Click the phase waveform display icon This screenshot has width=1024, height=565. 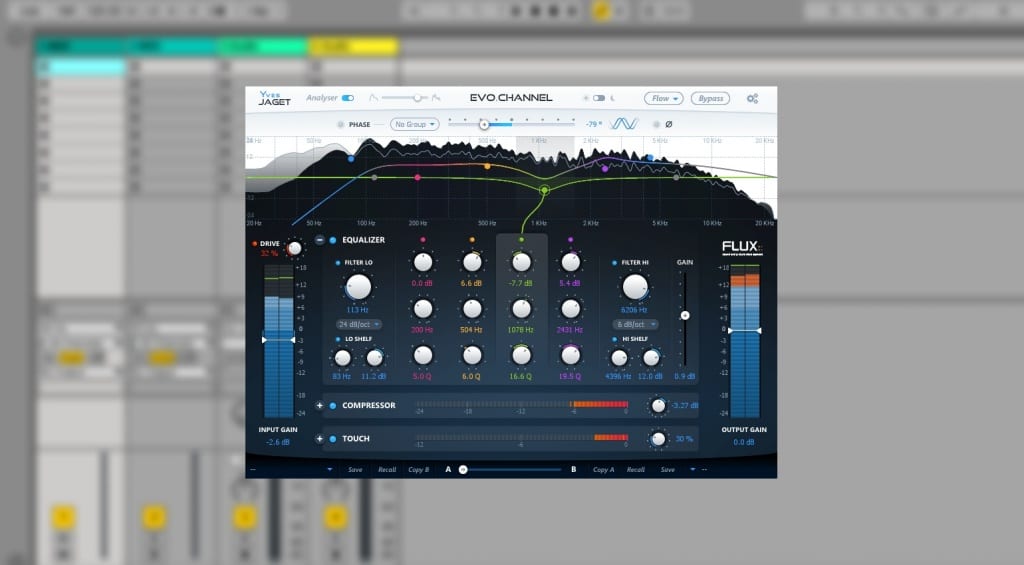tap(624, 123)
